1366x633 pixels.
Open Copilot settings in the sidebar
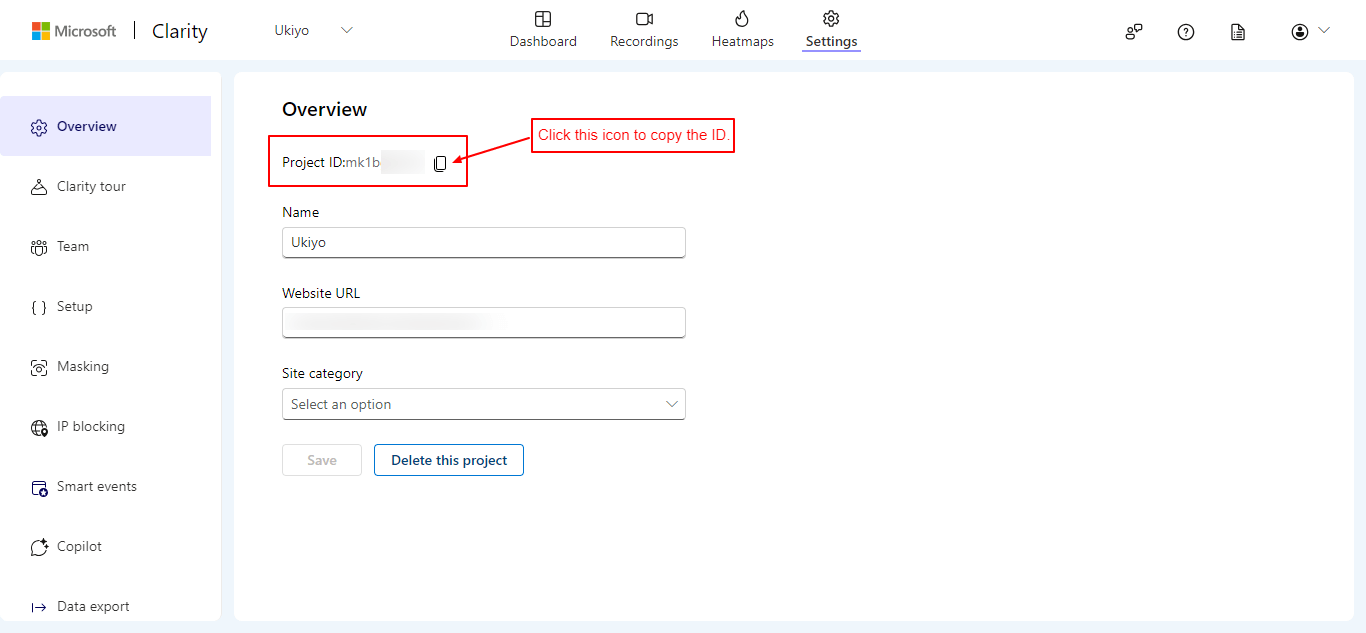[x=106, y=546]
